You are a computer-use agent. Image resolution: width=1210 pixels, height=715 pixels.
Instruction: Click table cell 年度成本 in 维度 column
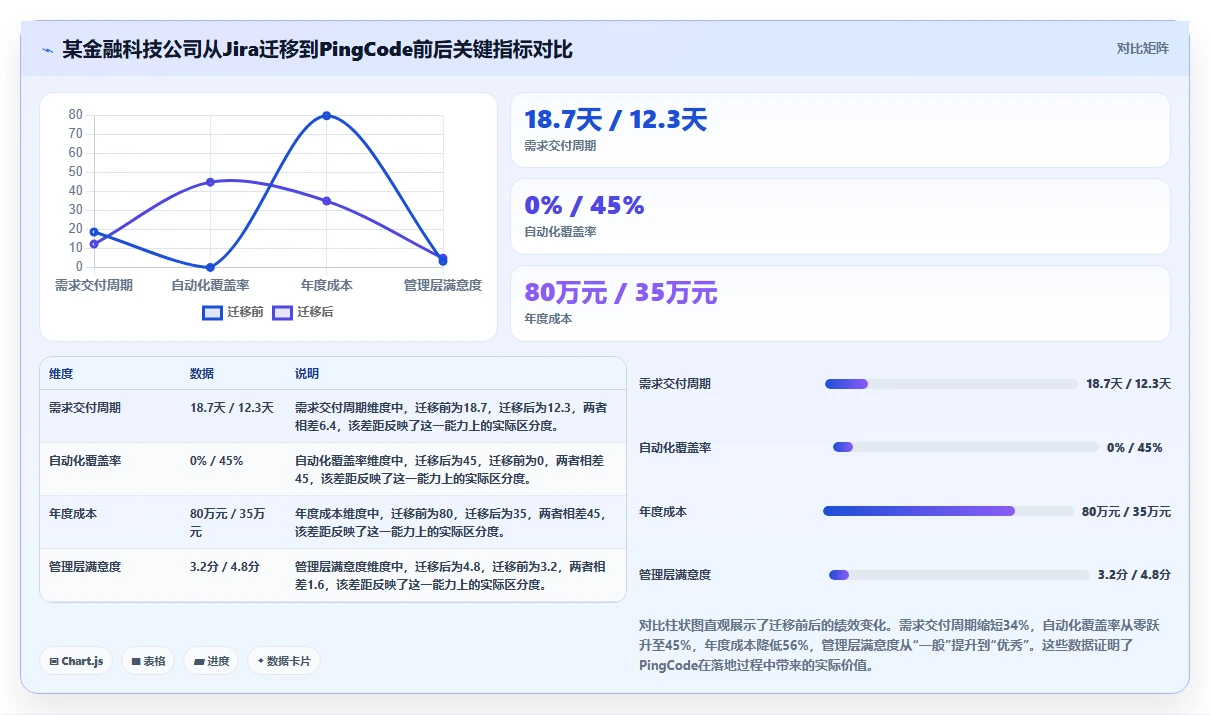[x=73, y=514]
